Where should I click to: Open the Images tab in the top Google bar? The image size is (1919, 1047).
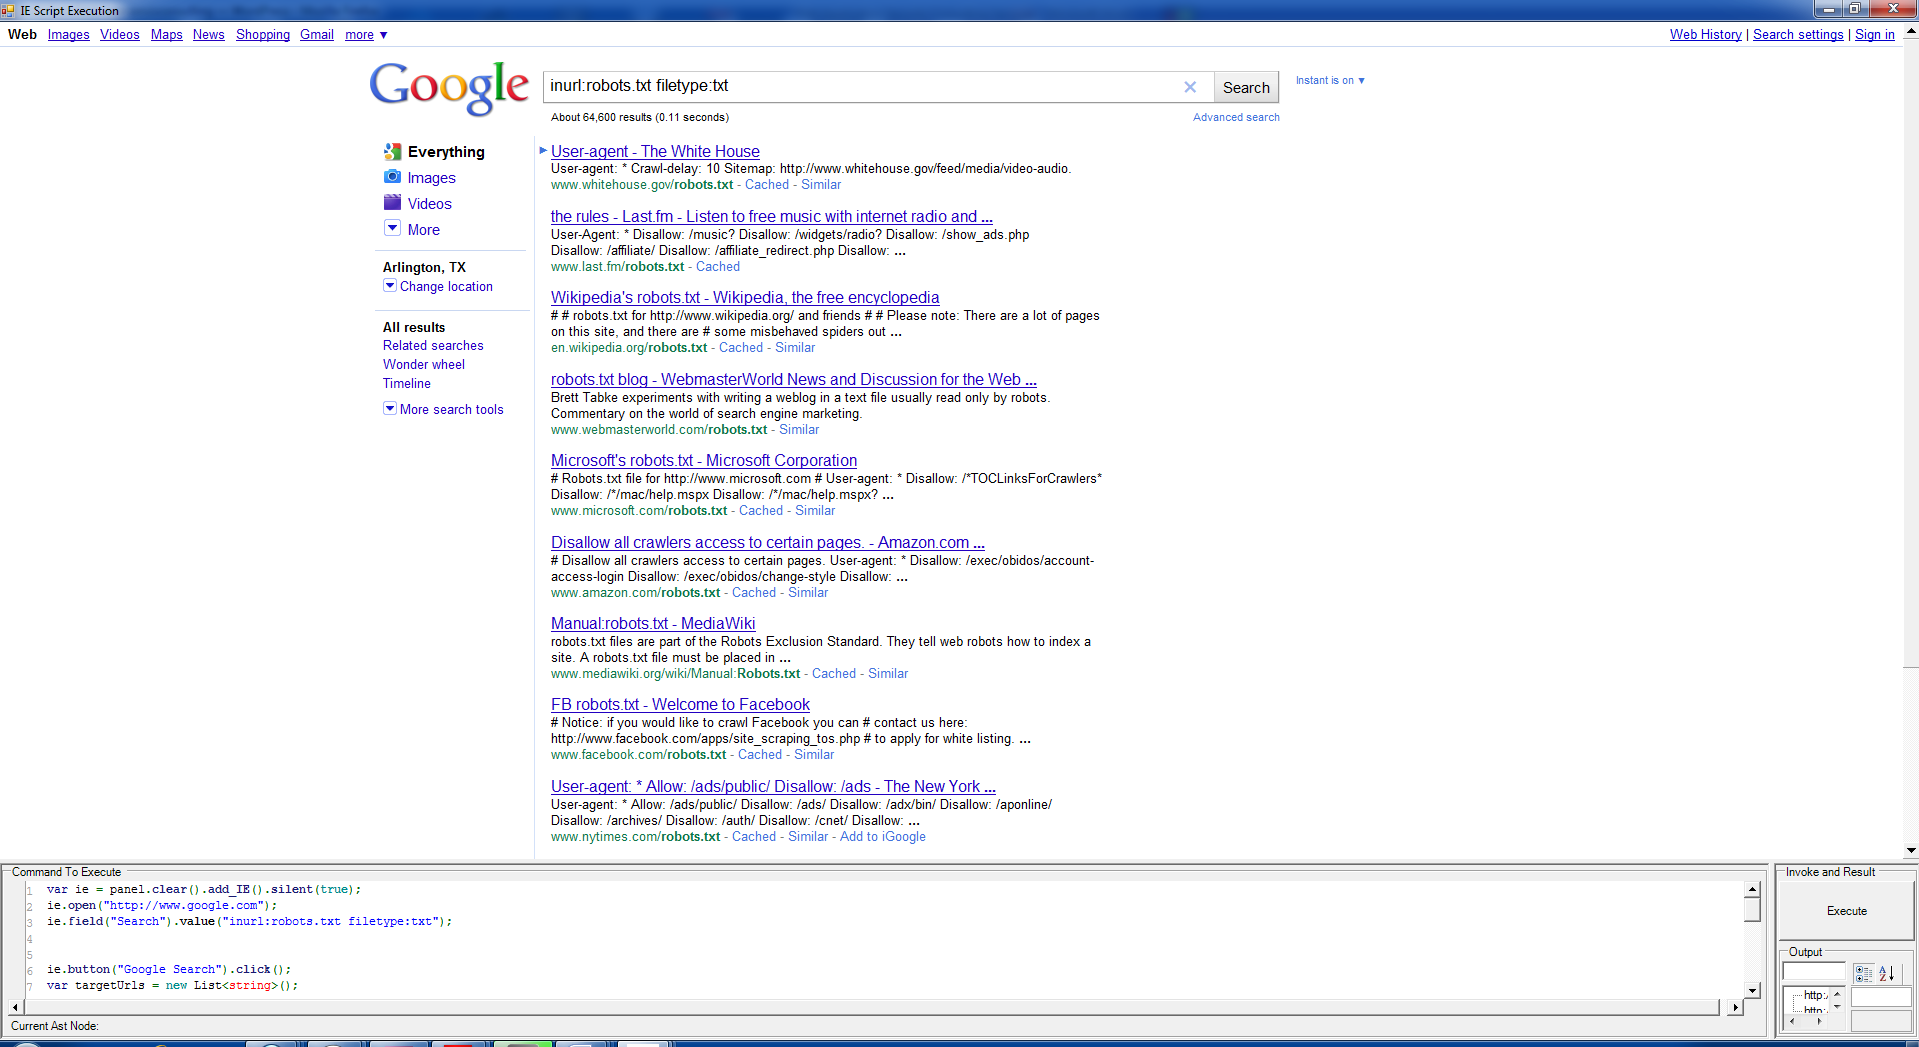click(x=68, y=35)
